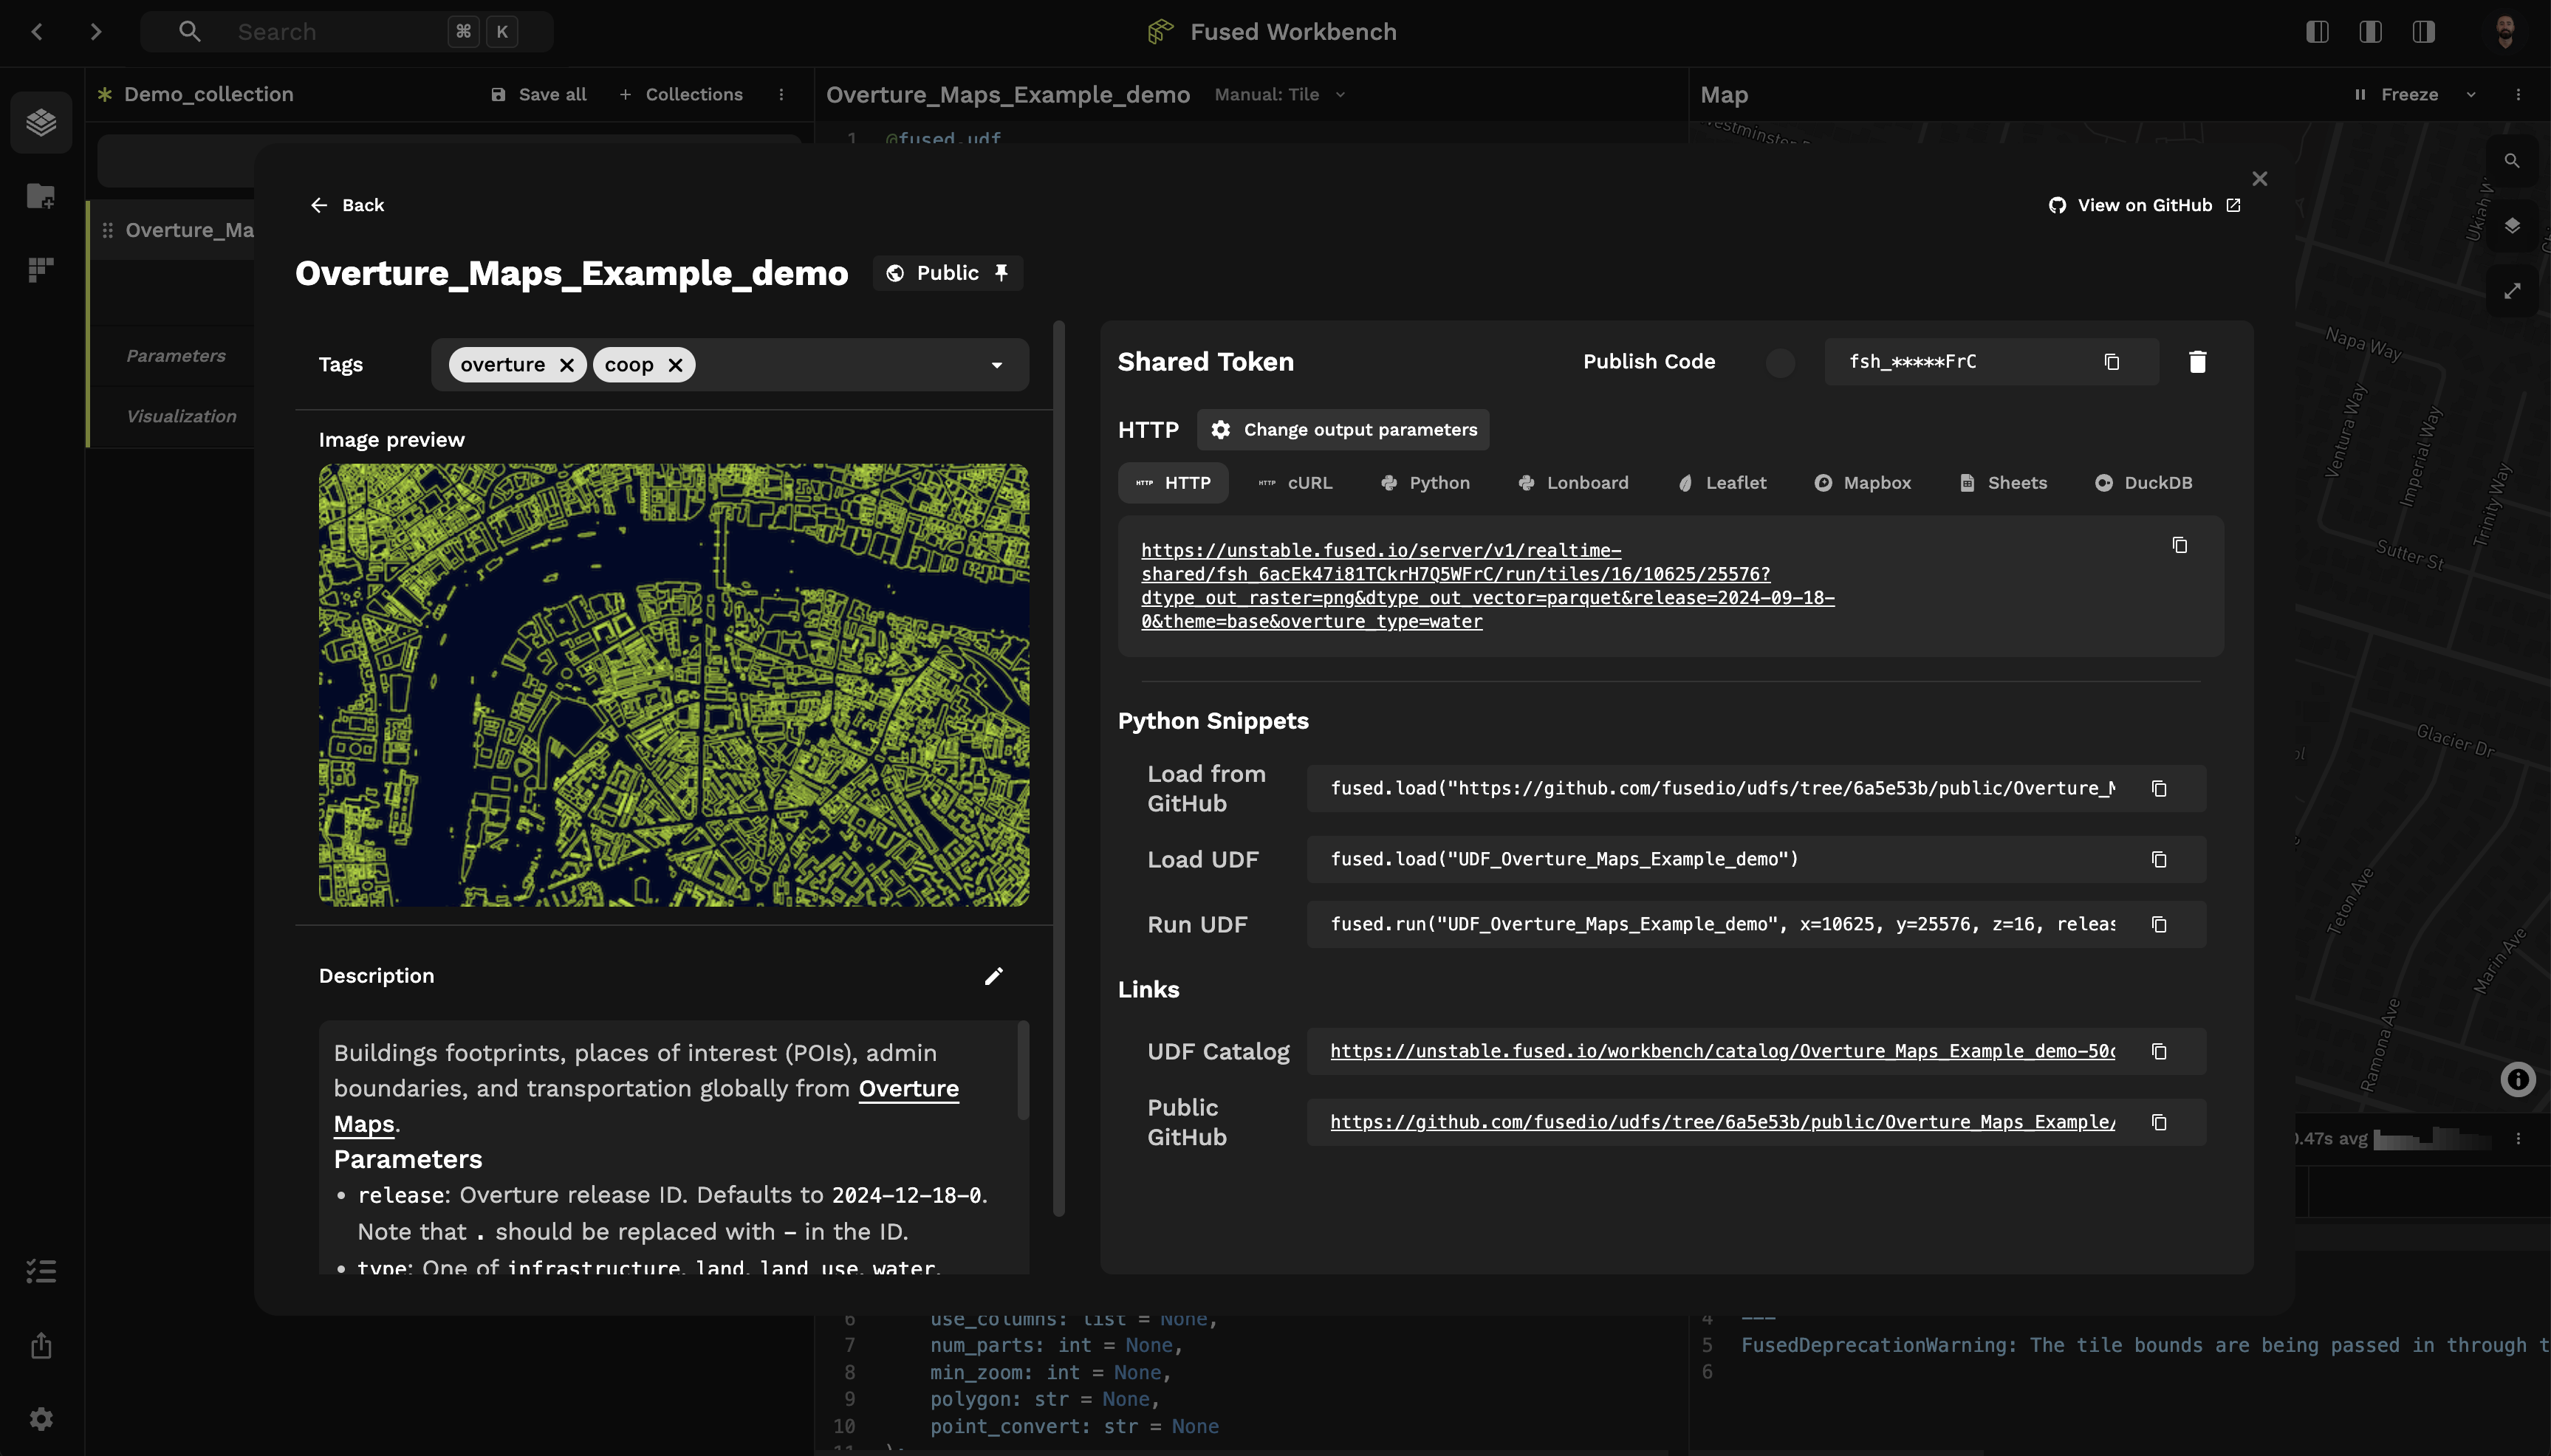This screenshot has width=2551, height=1456.
Task: Edit the description with pencil icon
Action: pos(993,976)
